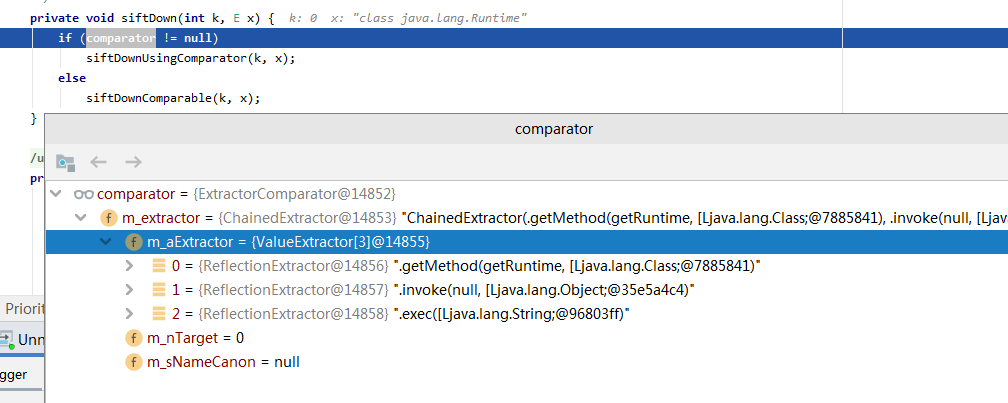Click the set top-level value toolbar icon
1008x403 pixels.
point(65,162)
